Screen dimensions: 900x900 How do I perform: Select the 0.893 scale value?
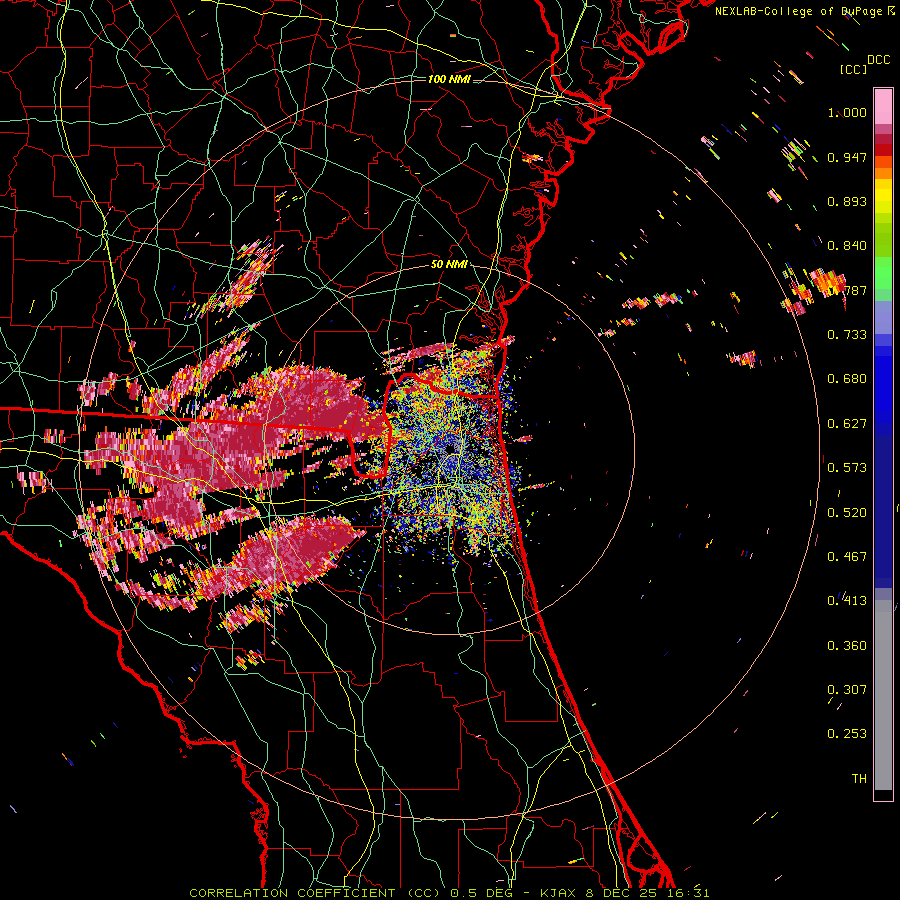click(847, 201)
